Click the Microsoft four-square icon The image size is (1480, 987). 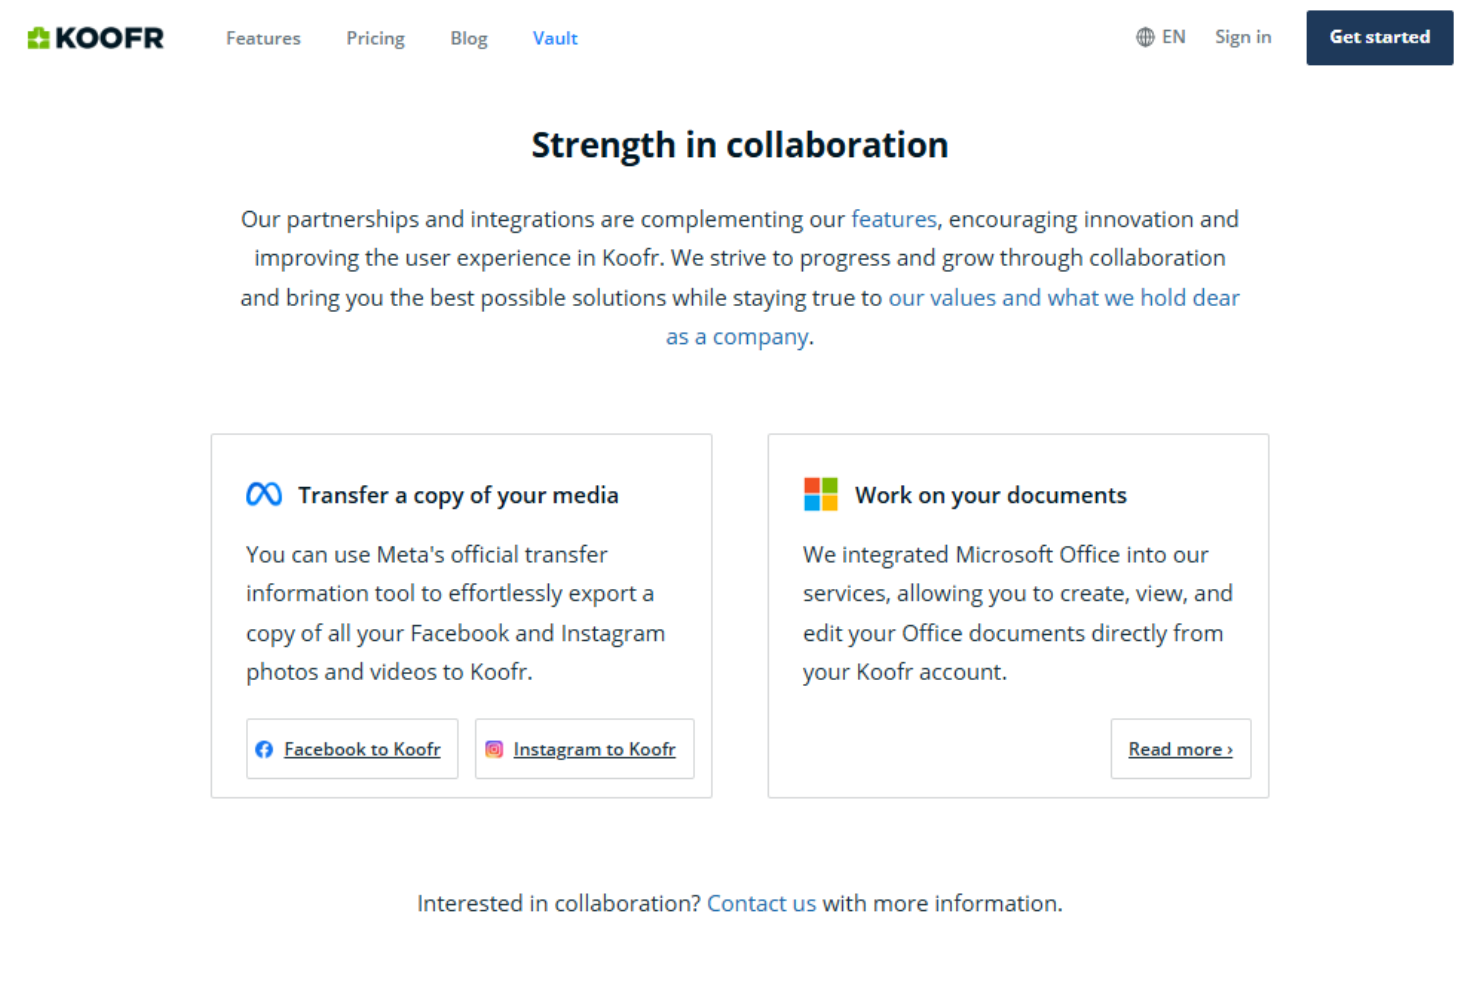(x=819, y=493)
